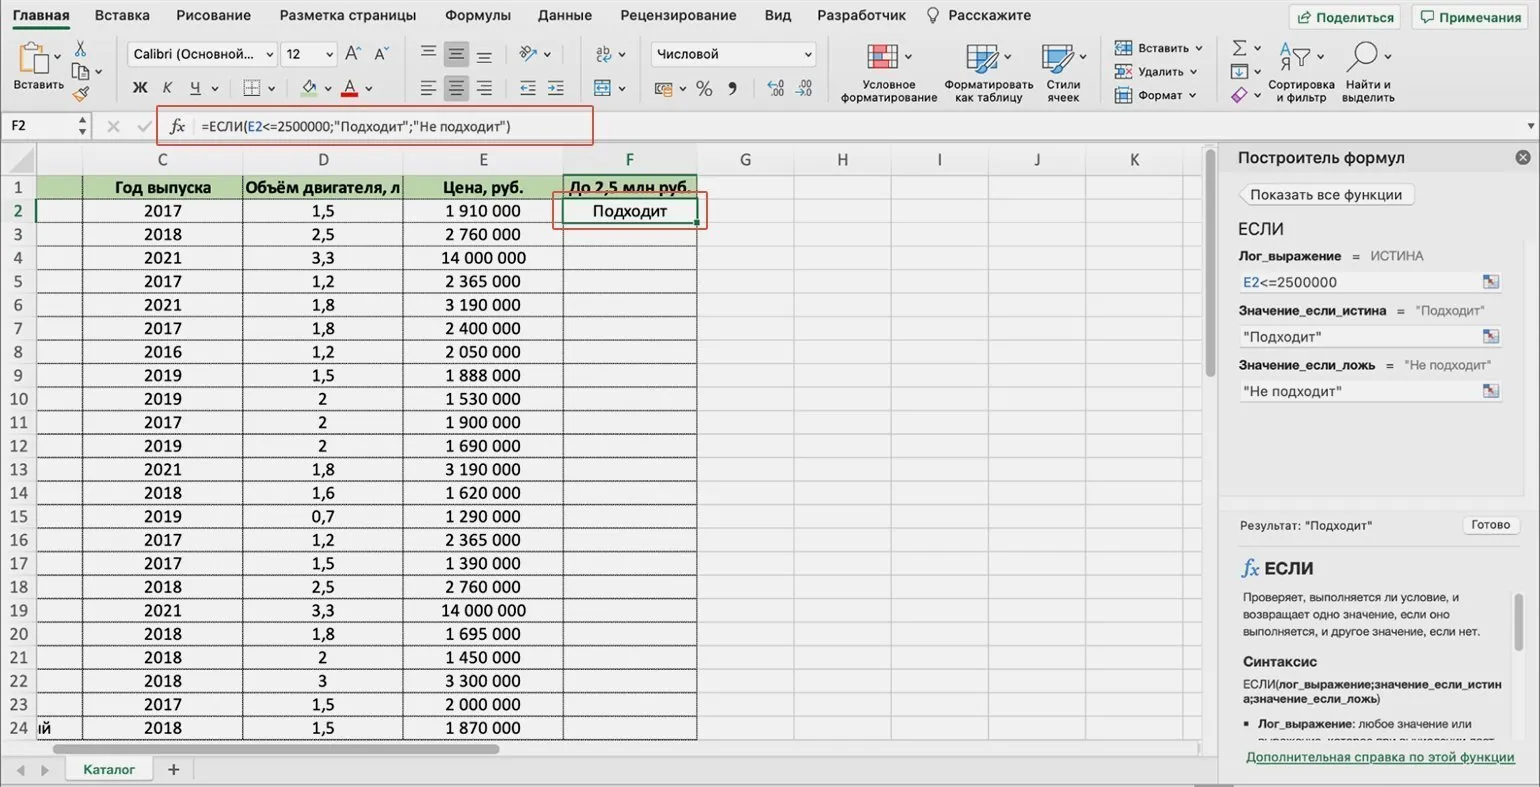Click the increase font size icon

pos(353,54)
